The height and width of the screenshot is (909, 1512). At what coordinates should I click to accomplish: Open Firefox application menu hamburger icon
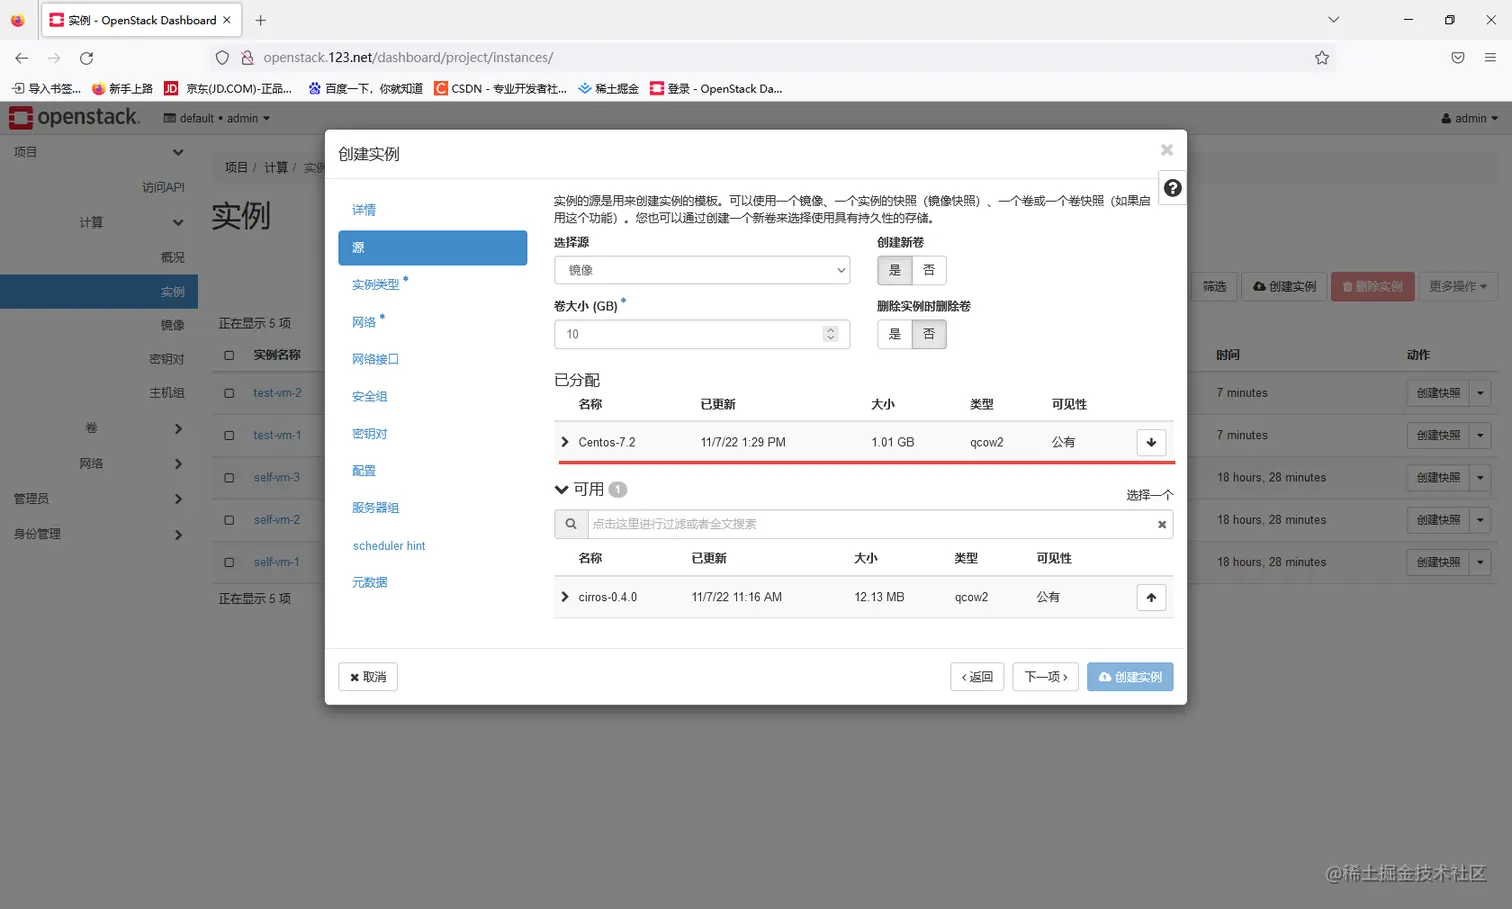click(1490, 58)
